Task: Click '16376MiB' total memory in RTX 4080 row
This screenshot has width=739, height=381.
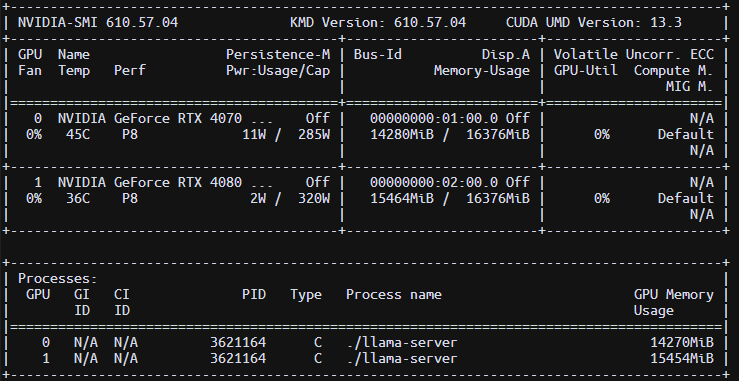Action: coord(498,199)
